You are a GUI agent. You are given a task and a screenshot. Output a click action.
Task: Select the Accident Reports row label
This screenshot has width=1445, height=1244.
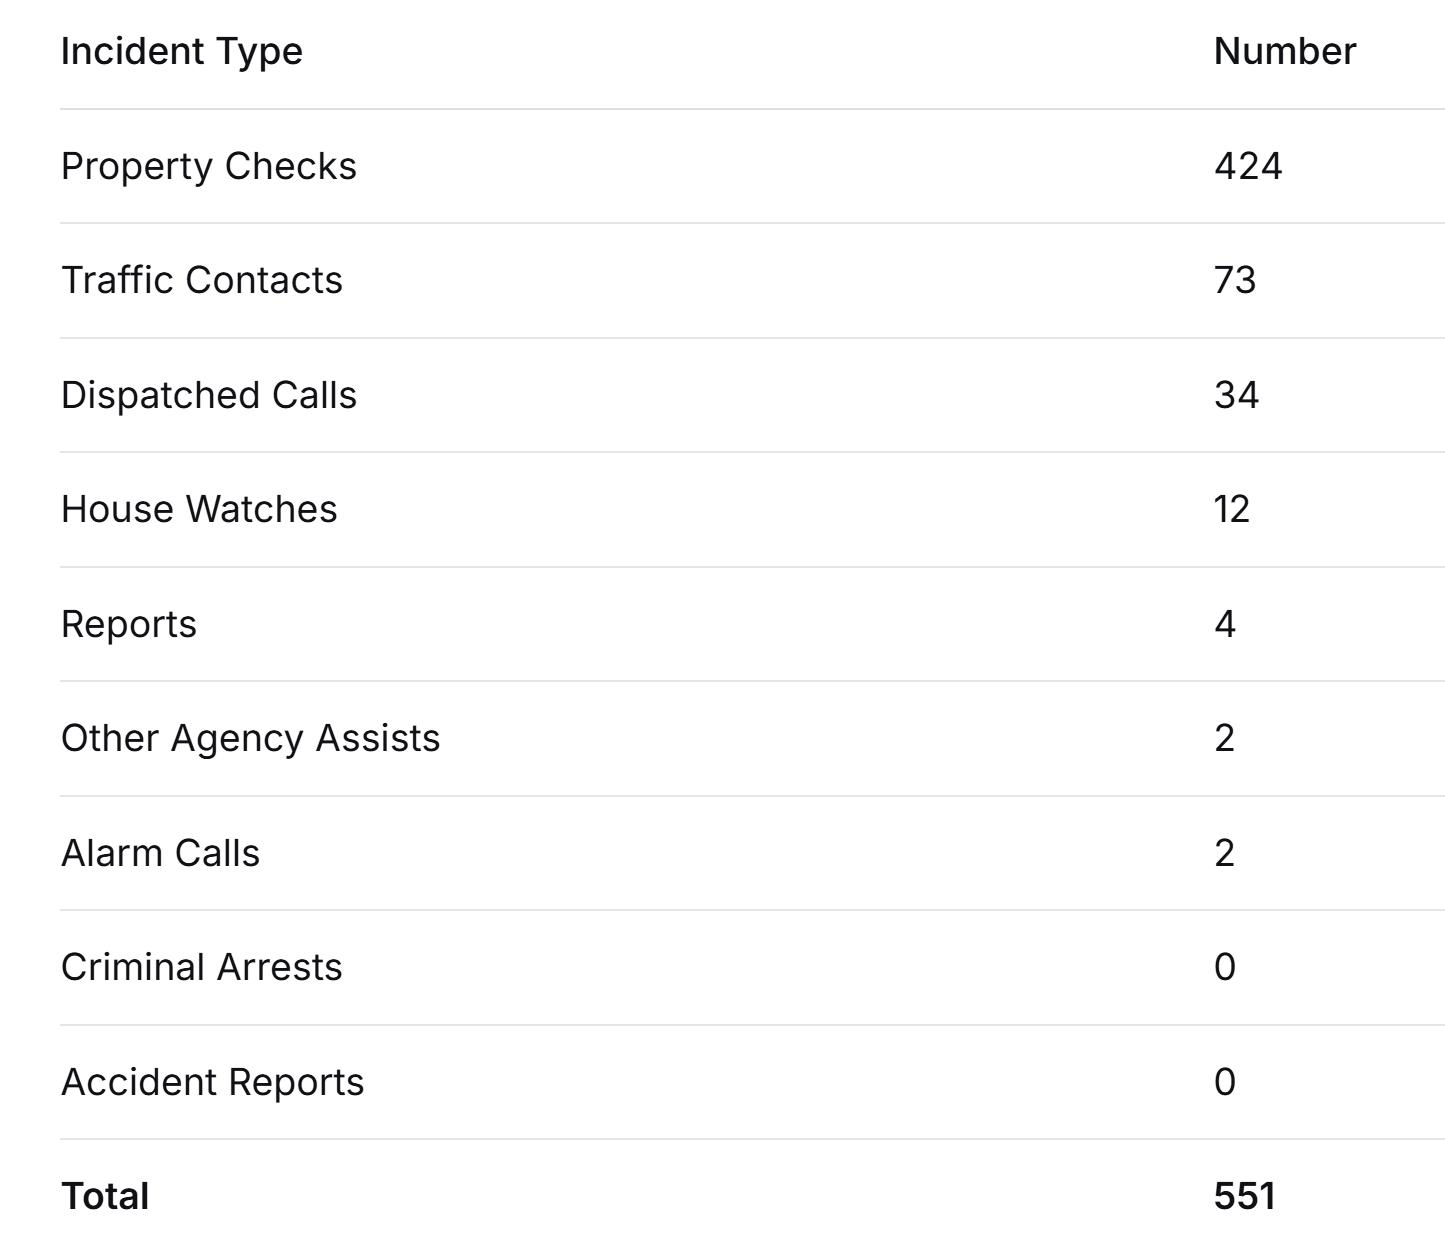coord(212,1083)
